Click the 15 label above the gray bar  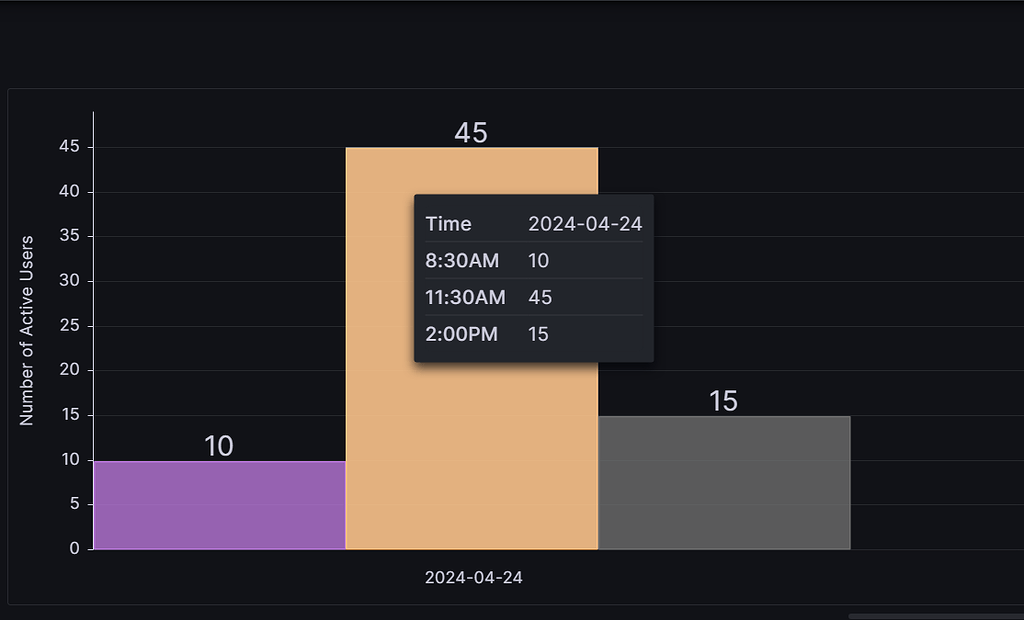723,401
